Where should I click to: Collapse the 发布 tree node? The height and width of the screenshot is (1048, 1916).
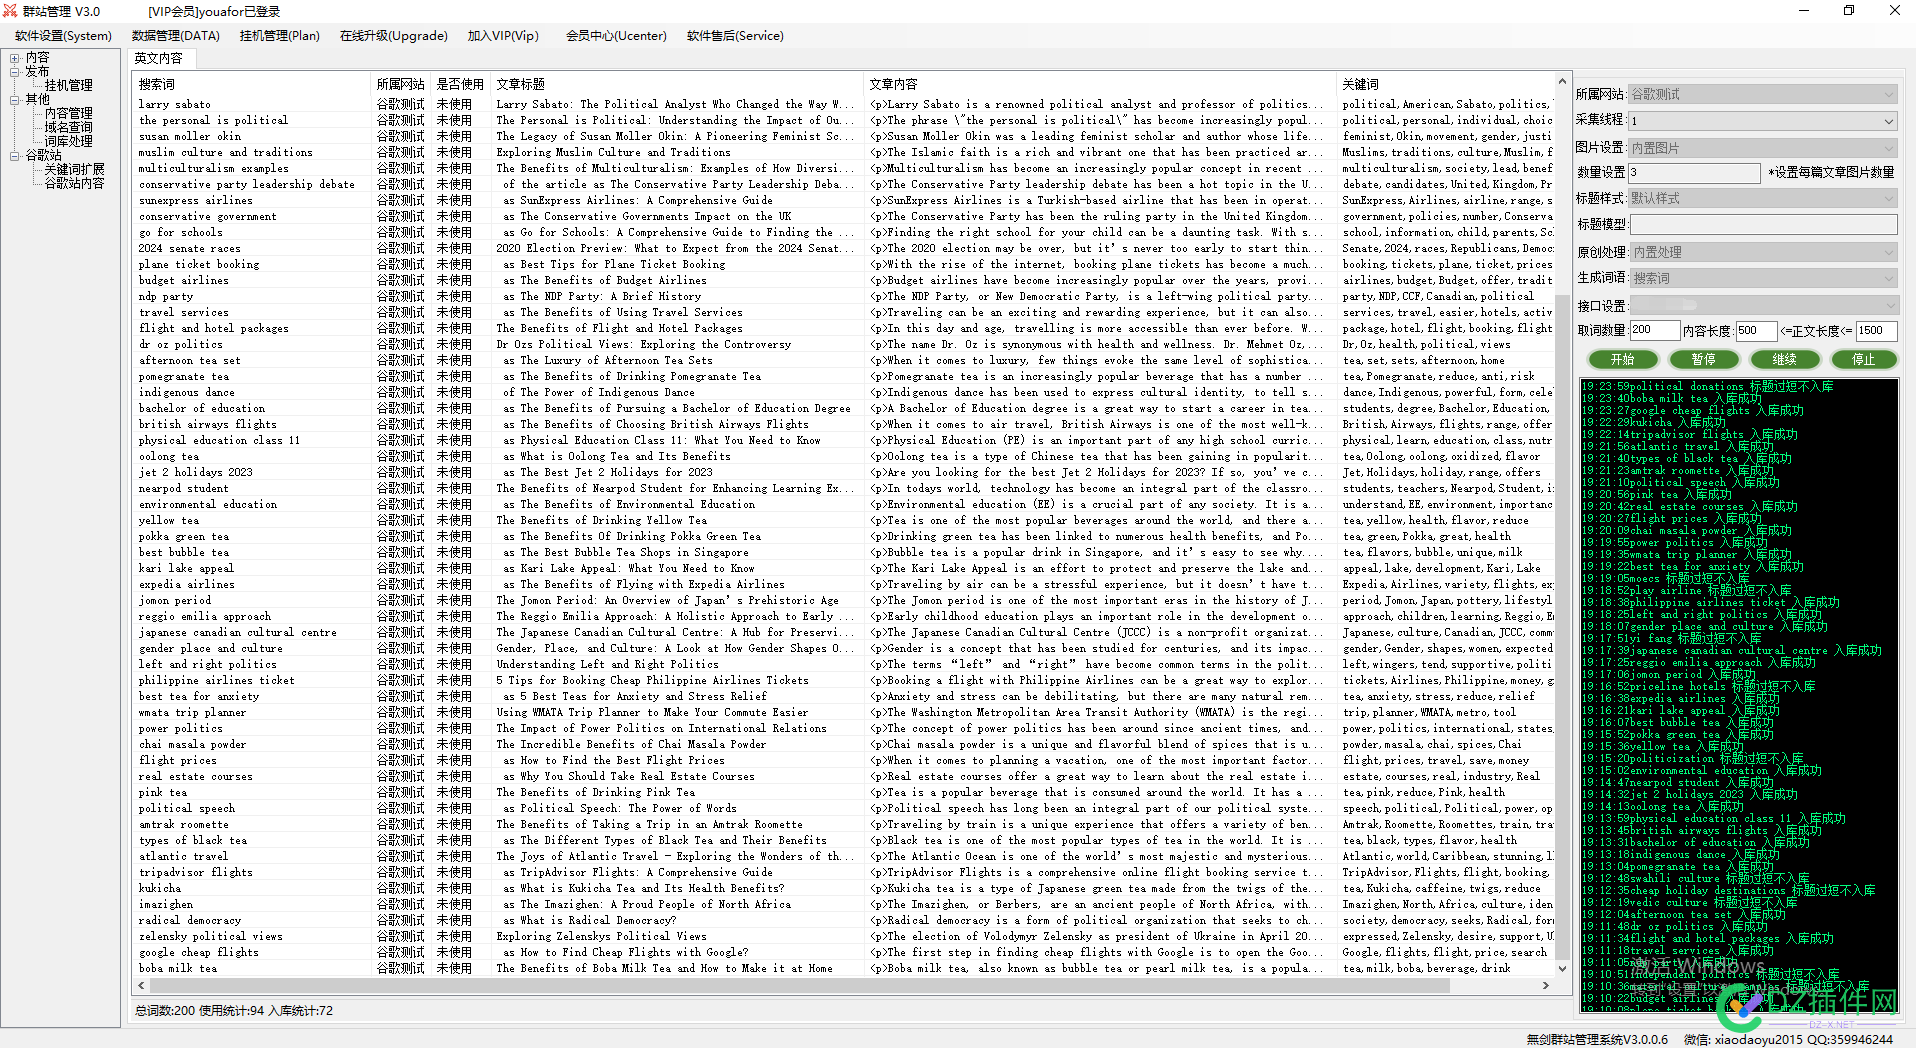pos(15,72)
